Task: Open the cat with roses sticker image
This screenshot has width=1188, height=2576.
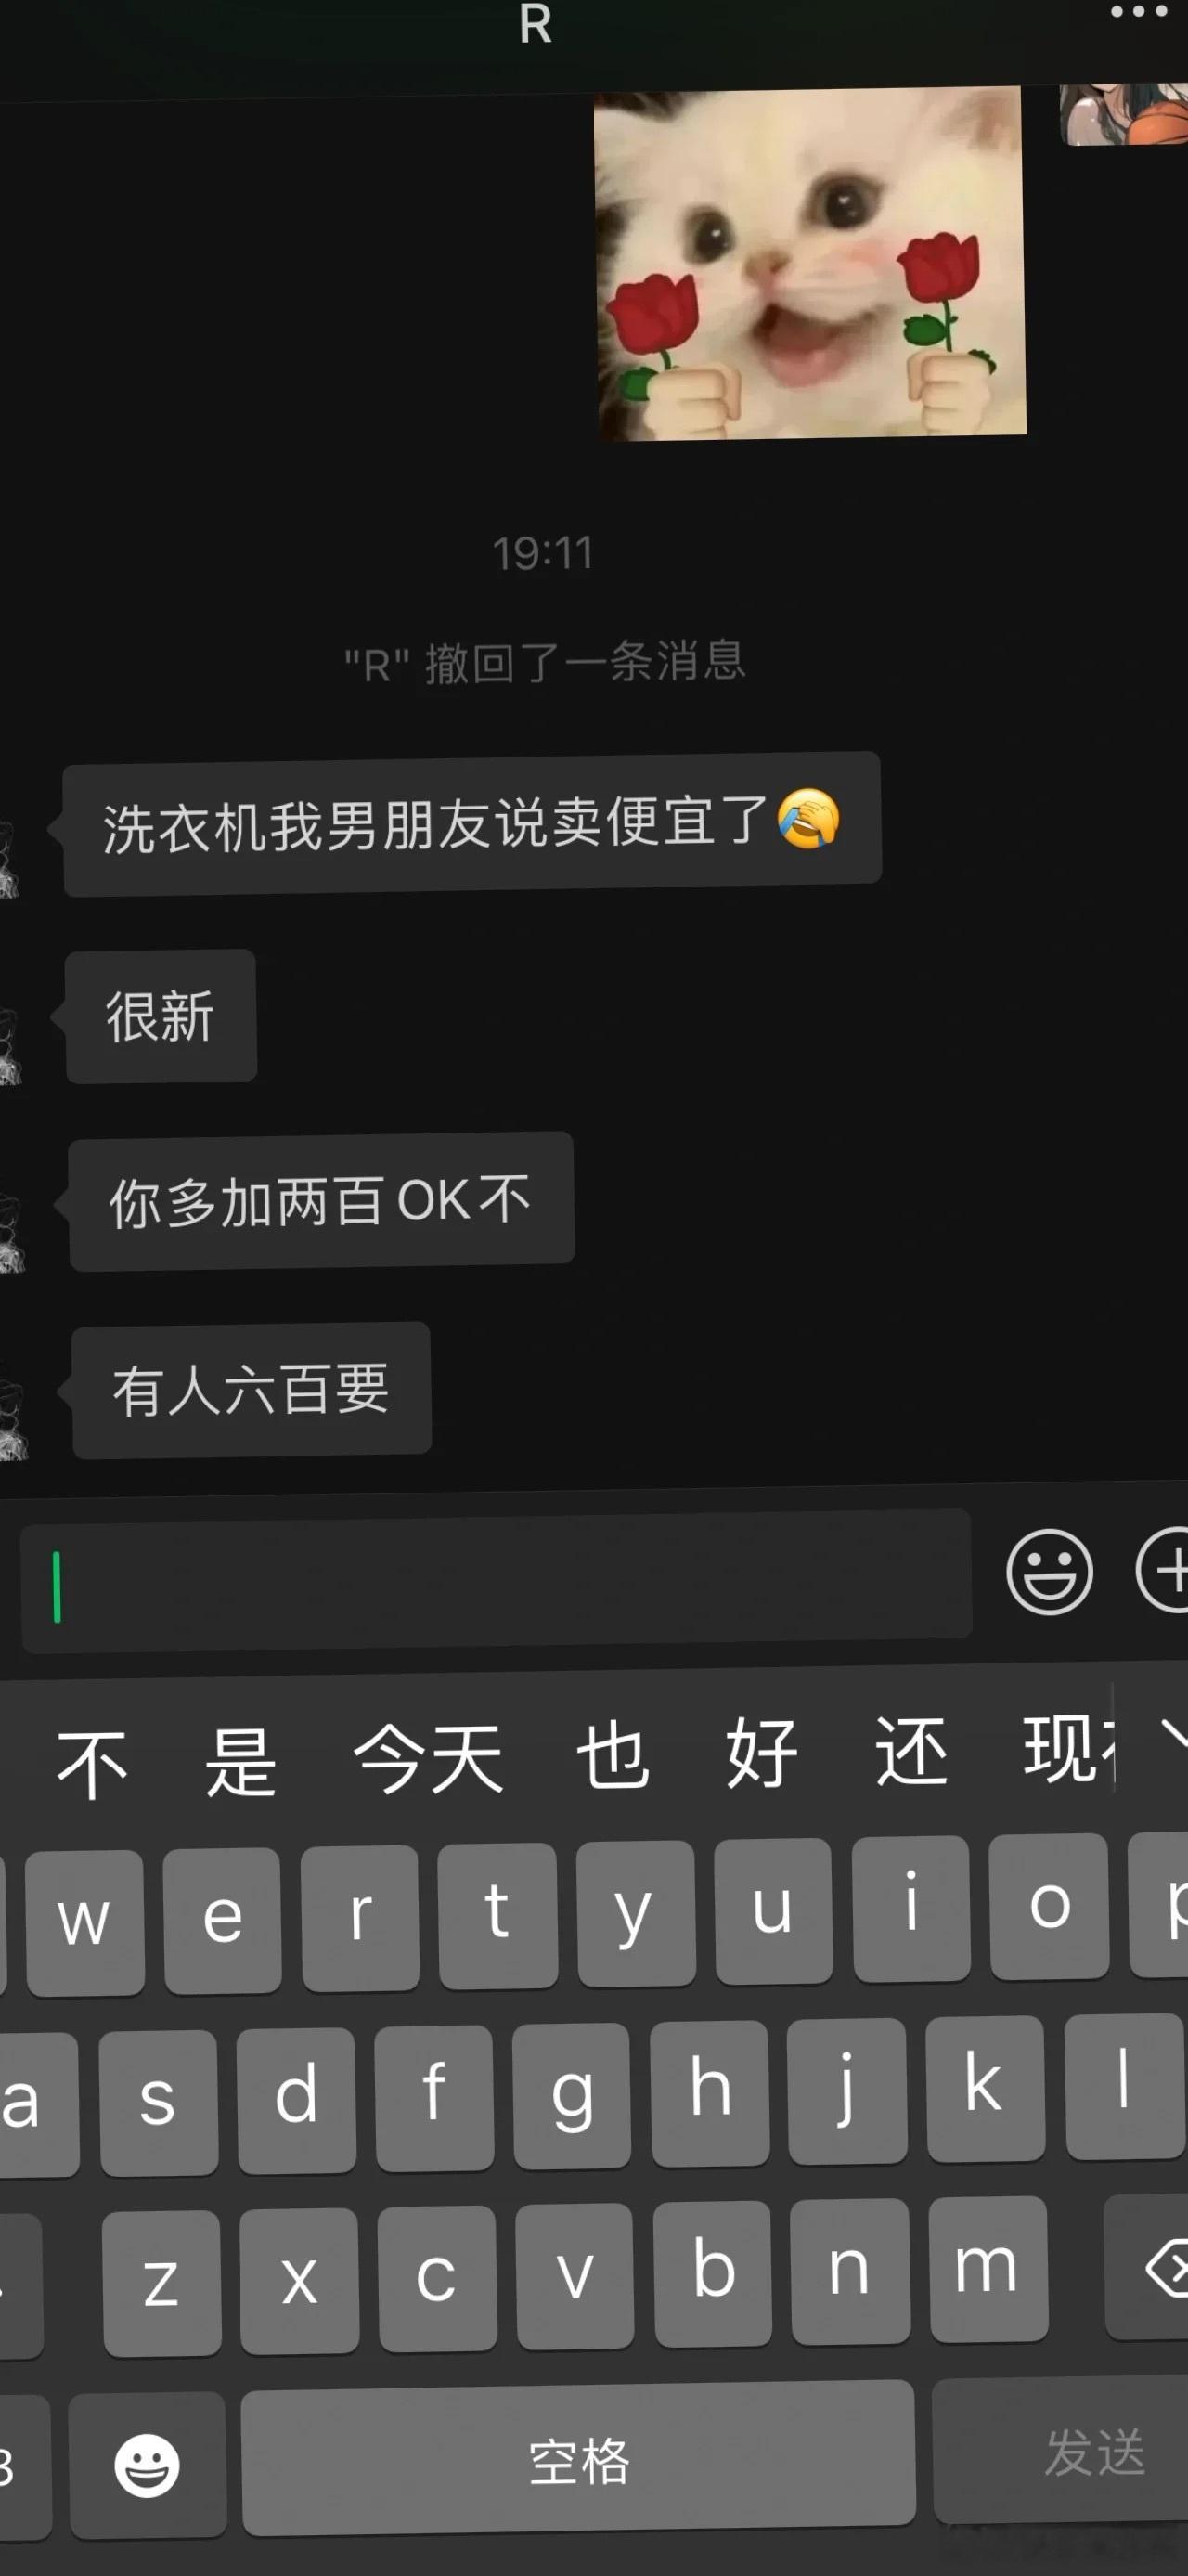Action: (x=810, y=264)
